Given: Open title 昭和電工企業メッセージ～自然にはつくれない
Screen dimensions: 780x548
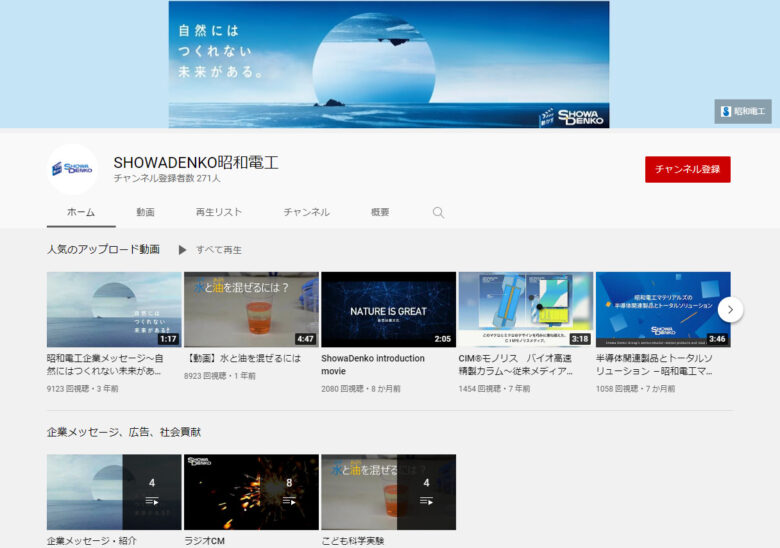Looking at the screenshot, I should (105, 365).
